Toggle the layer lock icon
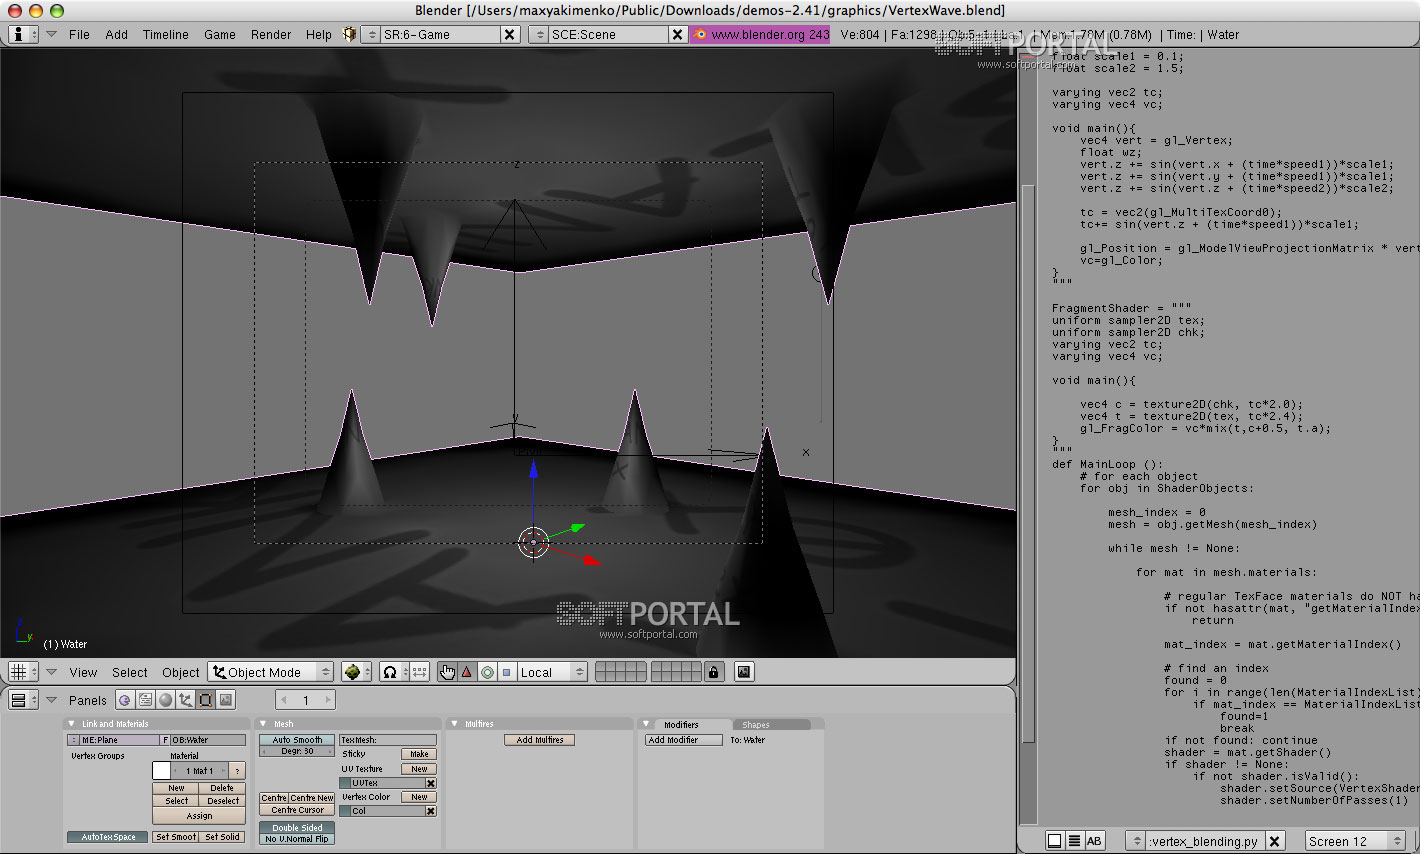 tap(713, 672)
